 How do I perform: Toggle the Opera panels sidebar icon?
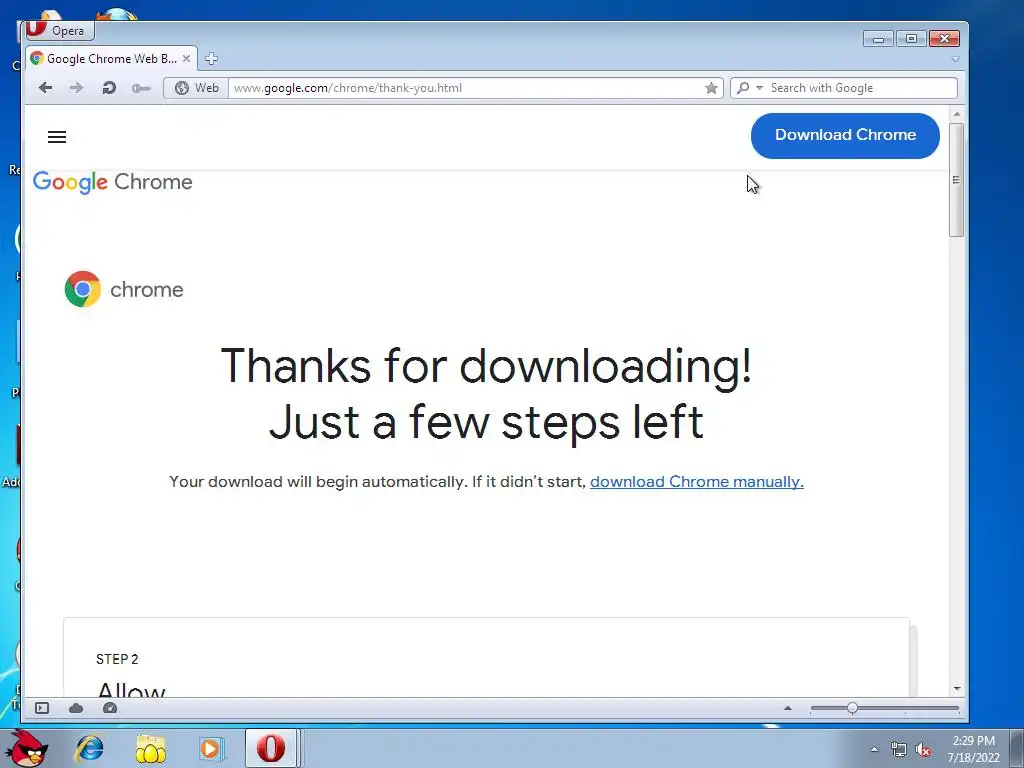(x=42, y=708)
